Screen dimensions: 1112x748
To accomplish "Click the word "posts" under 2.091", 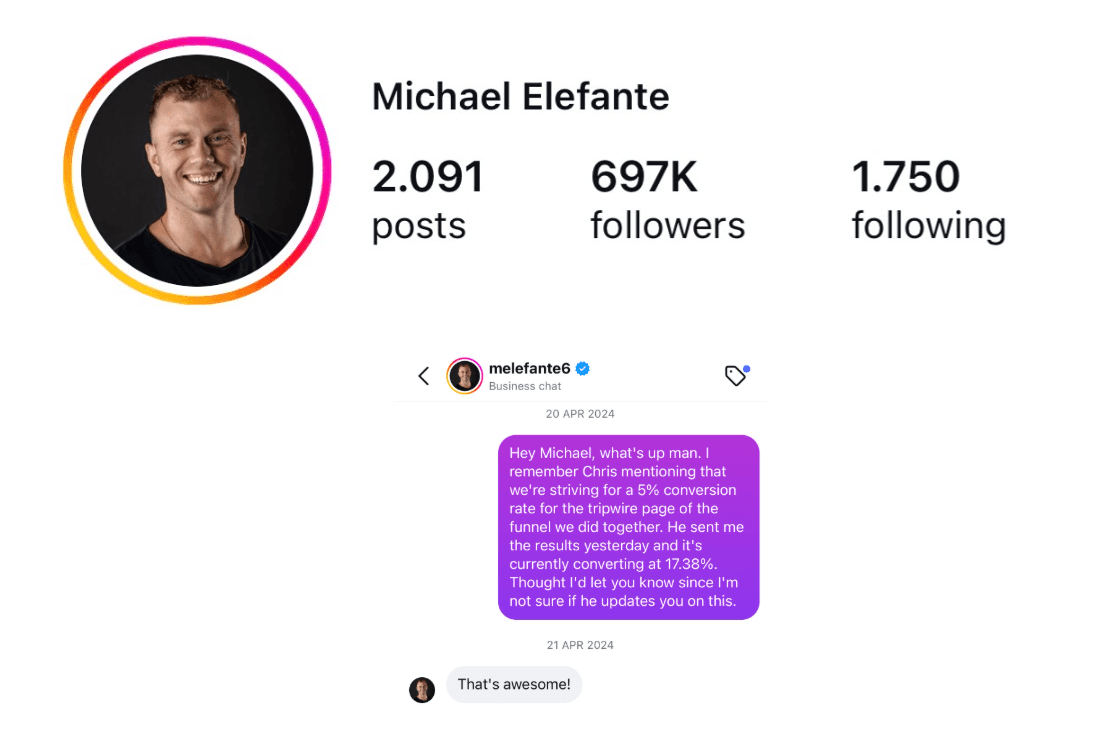I will tap(418, 226).
